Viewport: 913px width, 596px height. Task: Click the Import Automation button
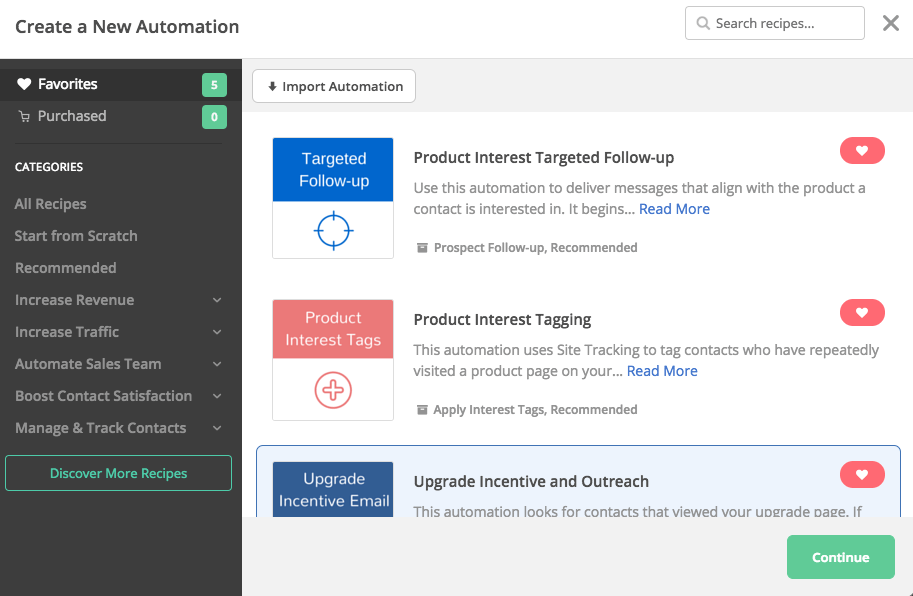click(x=334, y=87)
